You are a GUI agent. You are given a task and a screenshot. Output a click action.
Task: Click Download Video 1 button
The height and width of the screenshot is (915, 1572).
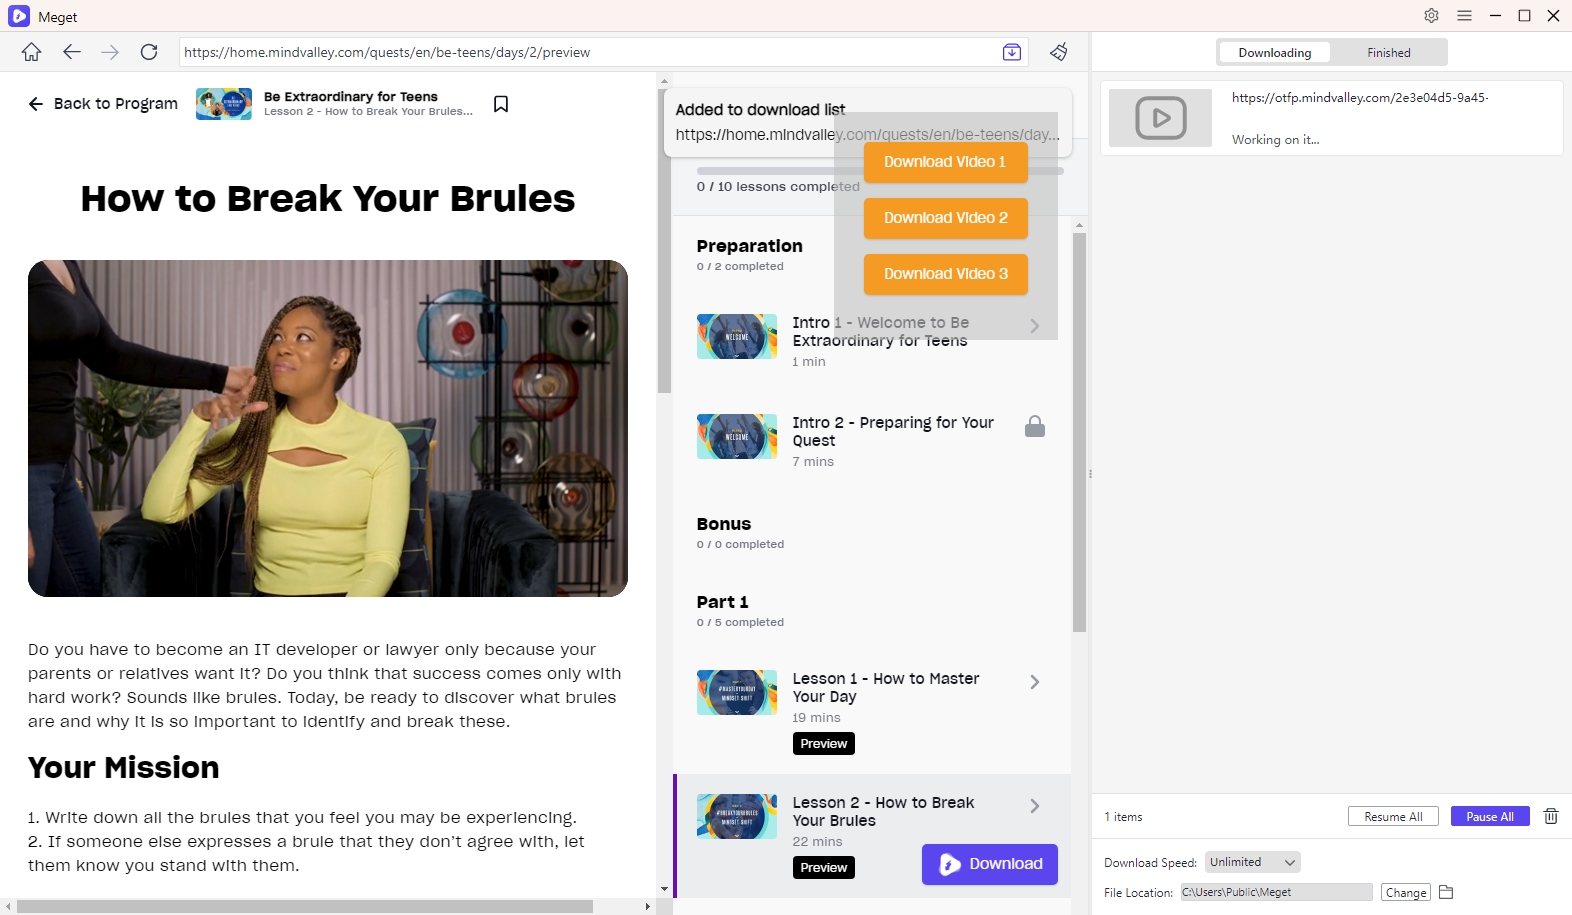(945, 162)
